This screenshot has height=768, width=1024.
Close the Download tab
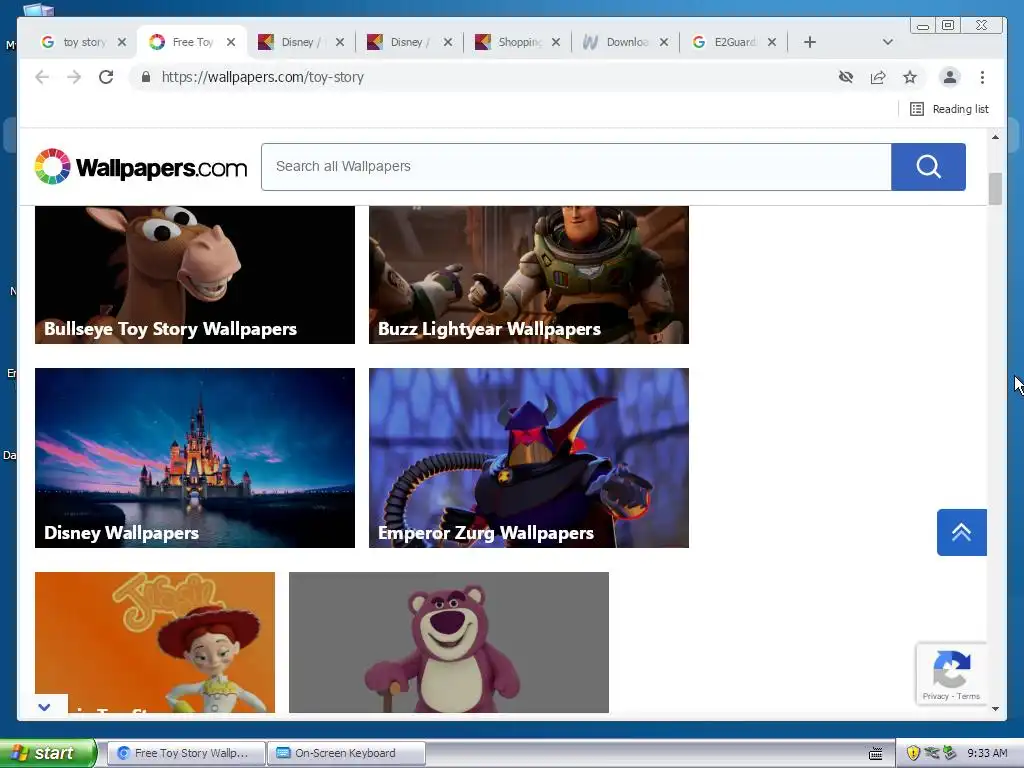664,42
